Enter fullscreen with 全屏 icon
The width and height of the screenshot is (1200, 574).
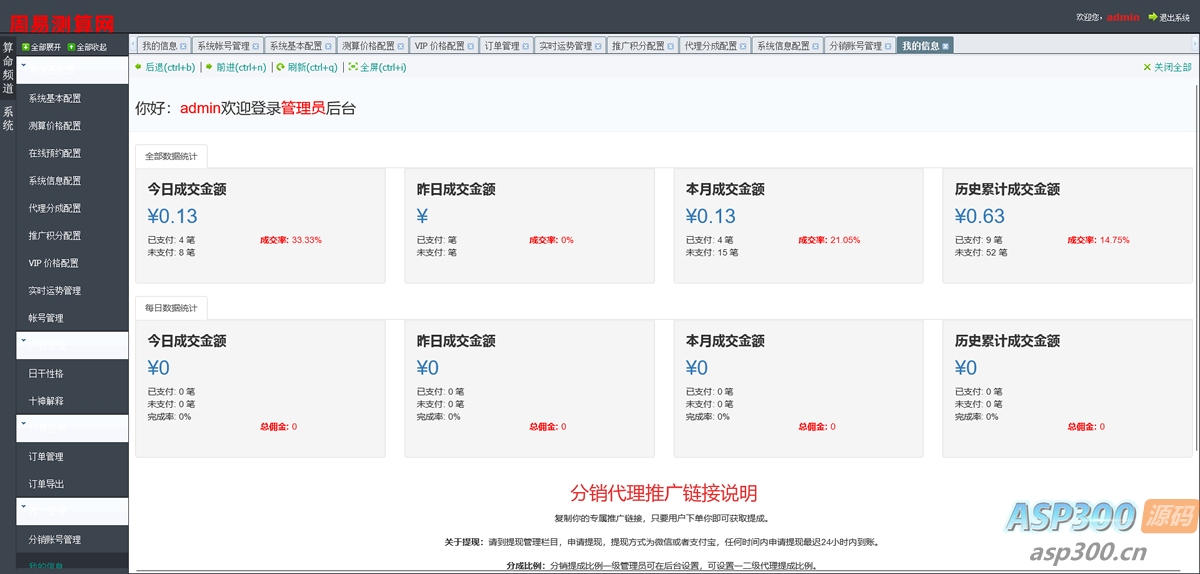(353, 67)
